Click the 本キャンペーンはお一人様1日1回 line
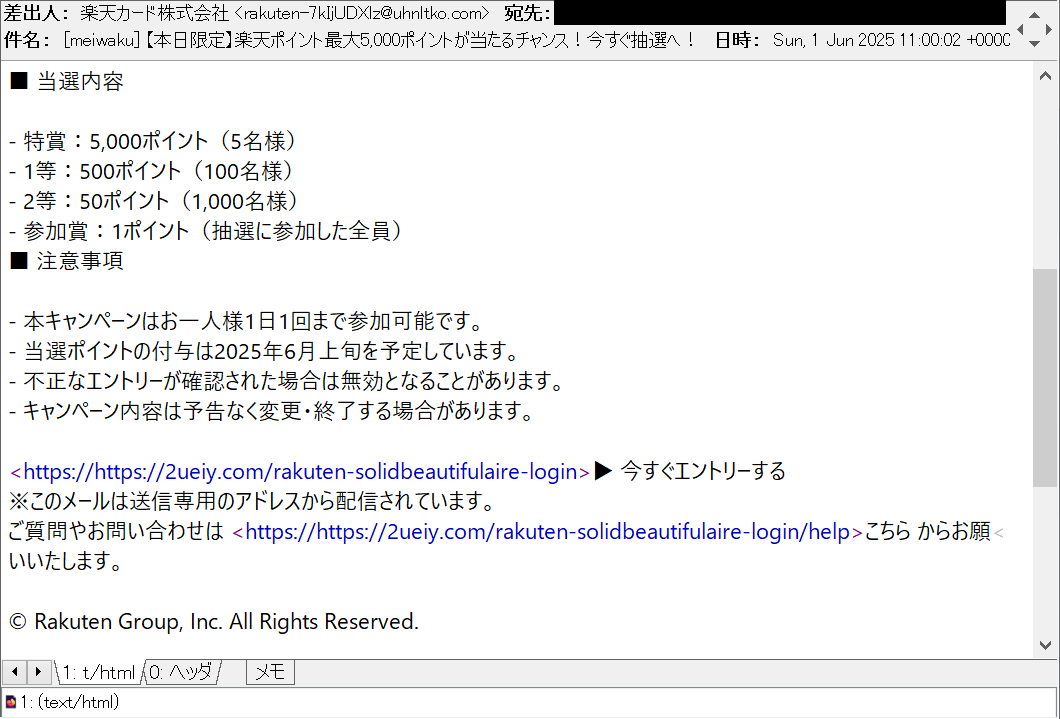 tap(247, 320)
